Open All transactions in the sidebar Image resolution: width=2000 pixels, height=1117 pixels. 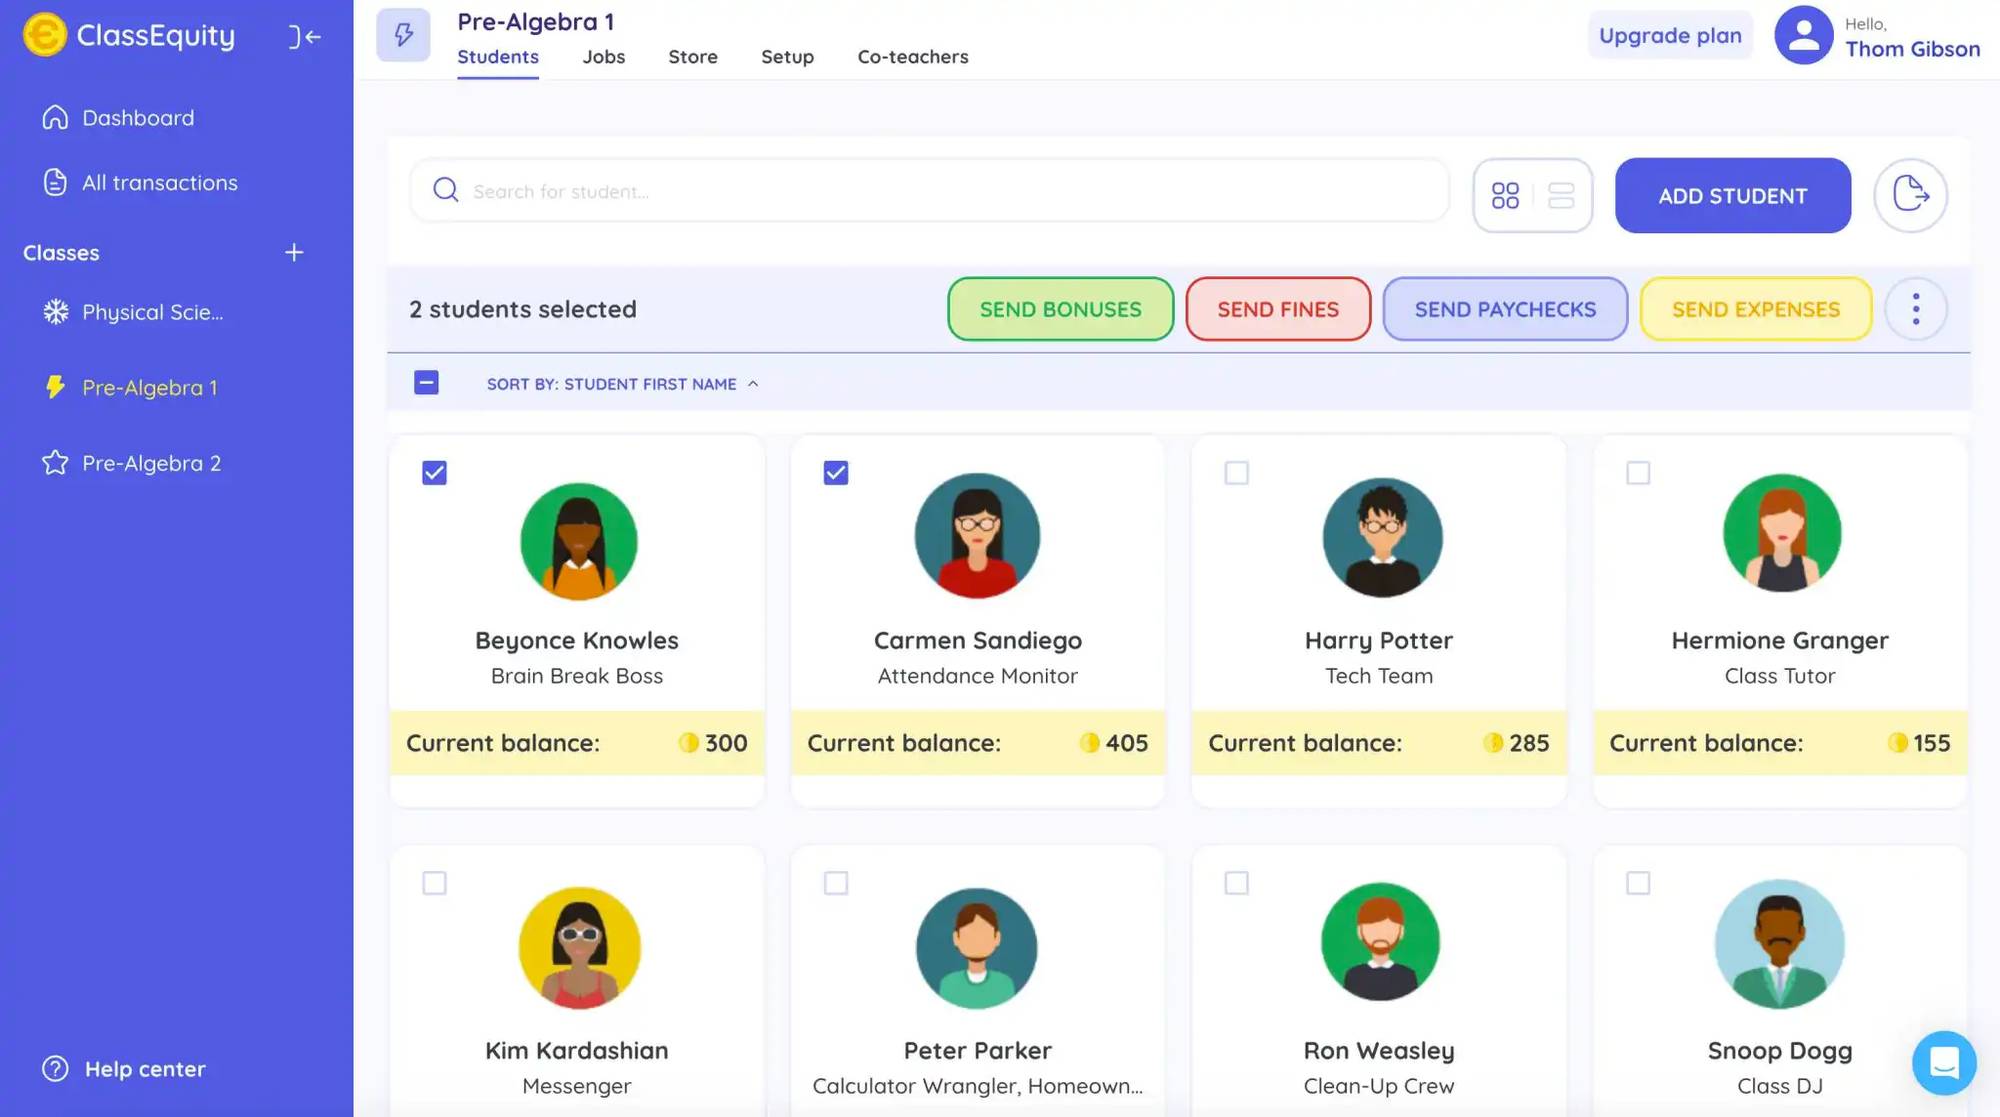tap(160, 182)
